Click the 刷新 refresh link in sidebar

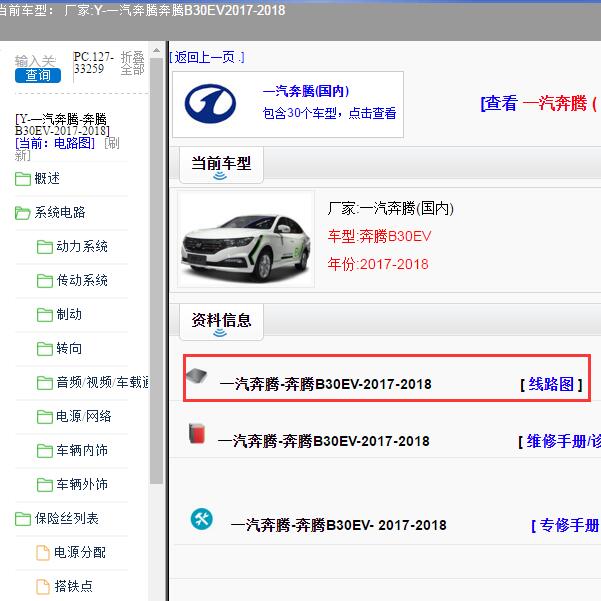coord(67,149)
